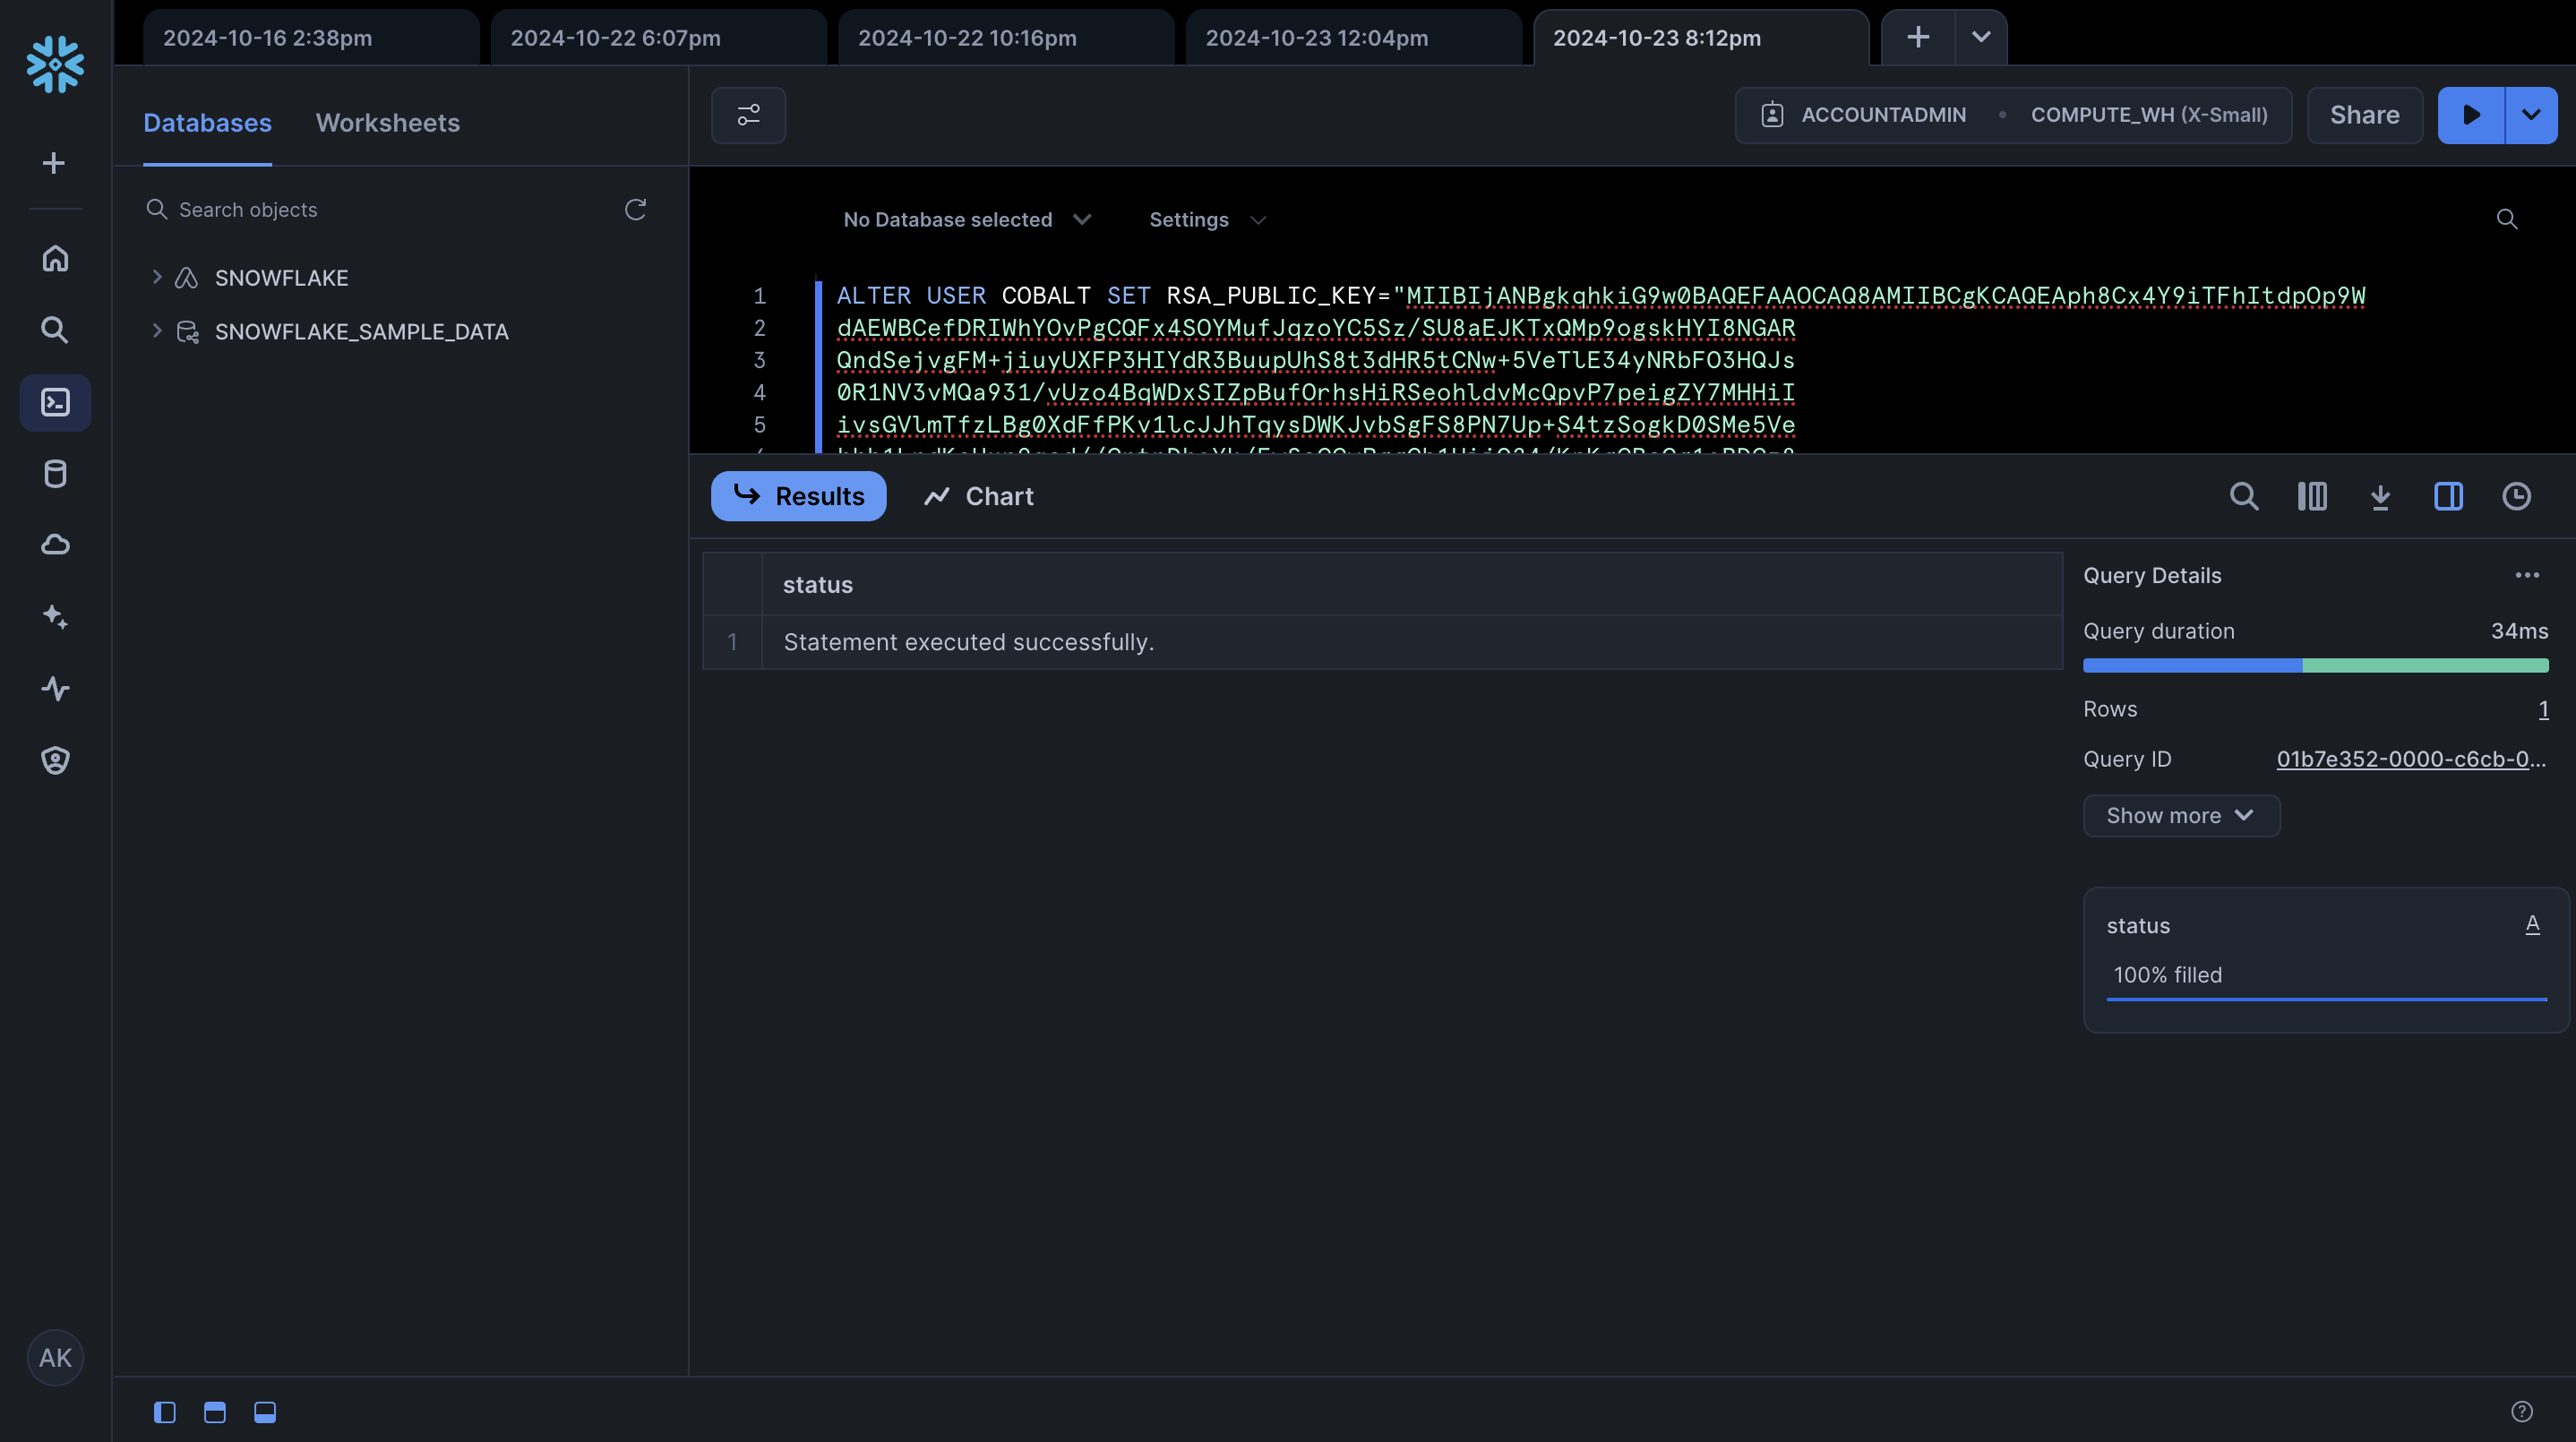Show more query details

pos(2181,815)
